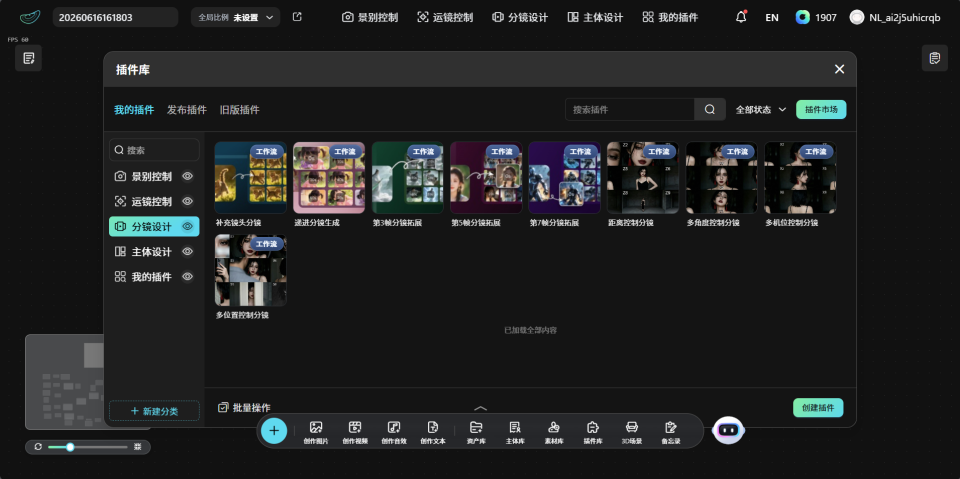Select the 创作音效 tool icon
The image size is (960, 479).
pyautogui.click(x=394, y=428)
